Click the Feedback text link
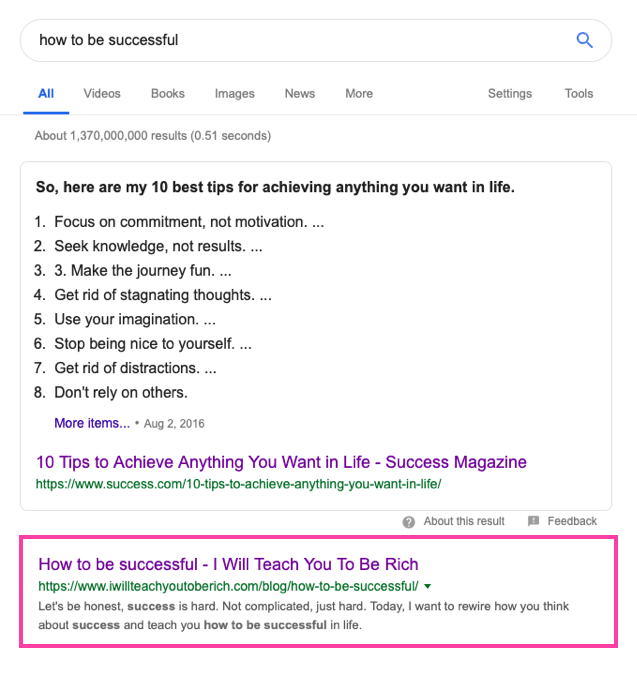 point(572,521)
